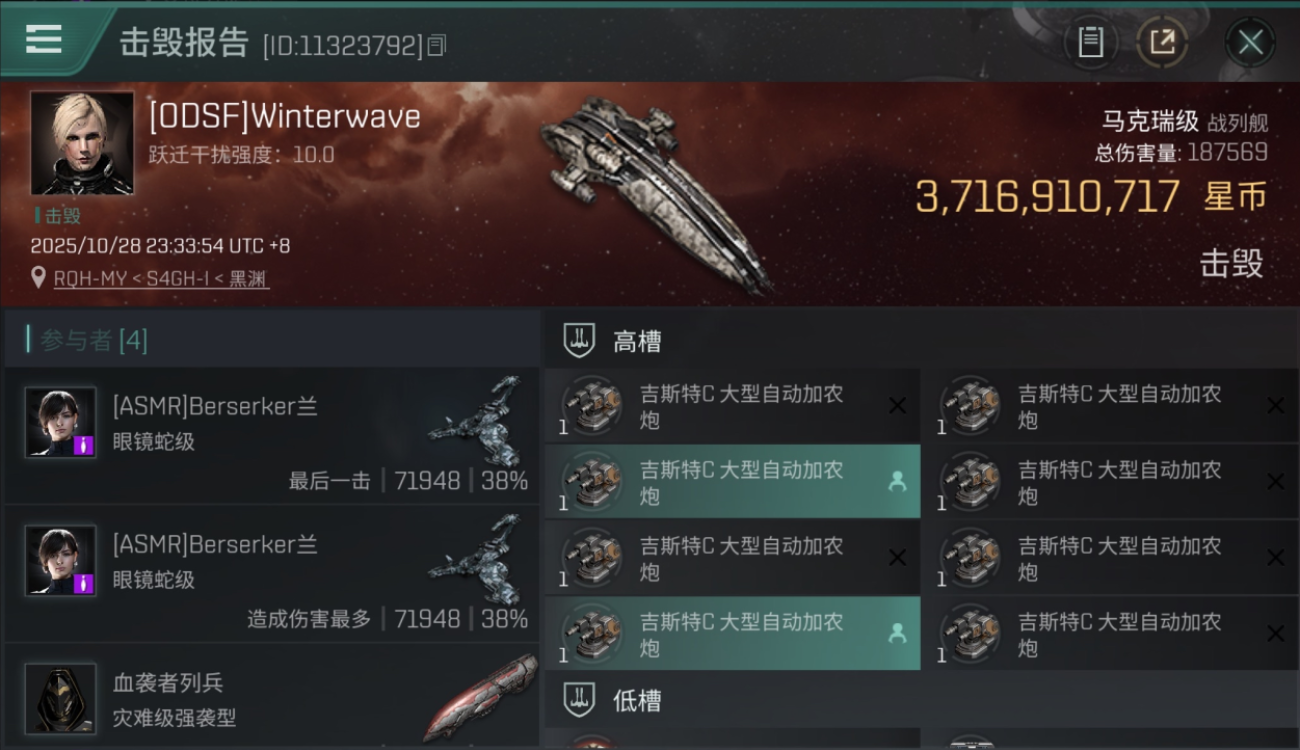Close the kill report window
Viewport: 1300px width, 750px height.
pyautogui.click(x=1250, y=42)
